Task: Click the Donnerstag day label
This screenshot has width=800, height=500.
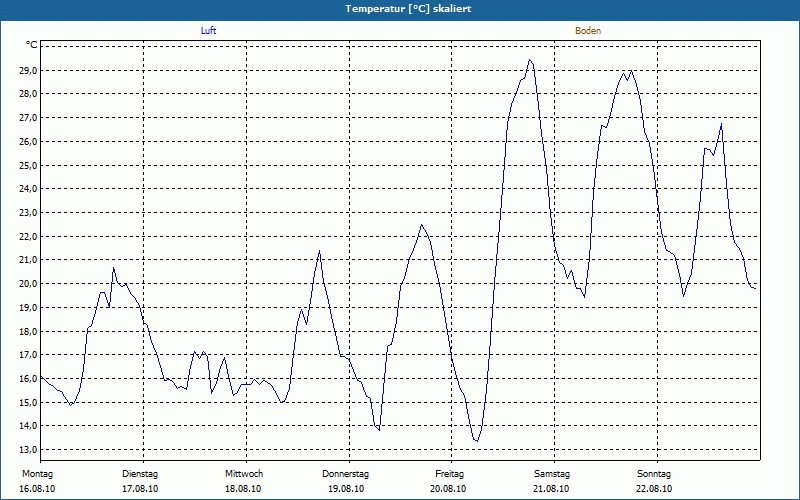Action: click(x=345, y=474)
